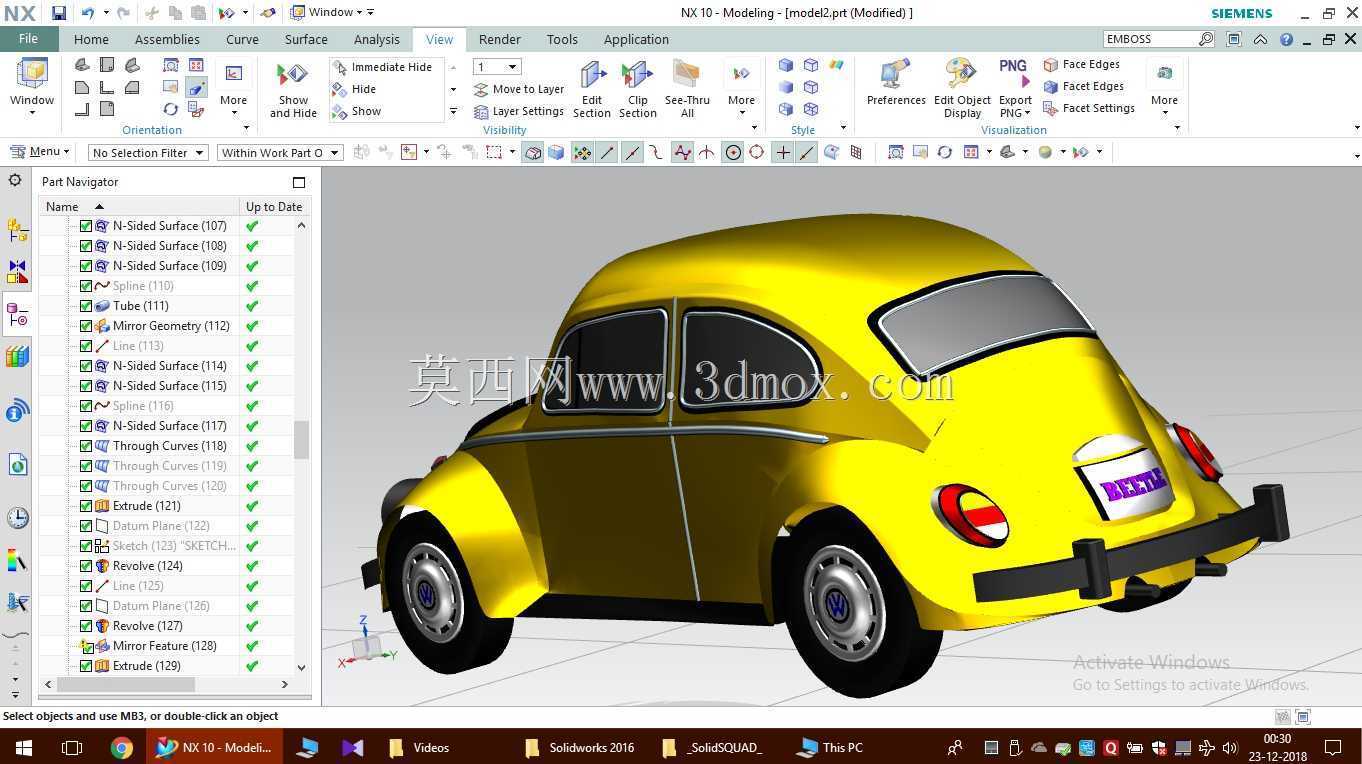Open the Application tab
This screenshot has width=1362, height=764.
tap(636, 39)
